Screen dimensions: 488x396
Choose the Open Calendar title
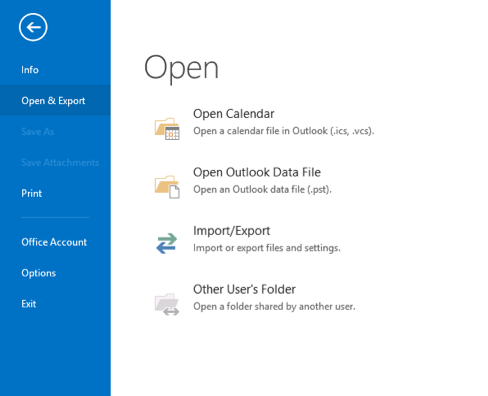click(x=234, y=114)
